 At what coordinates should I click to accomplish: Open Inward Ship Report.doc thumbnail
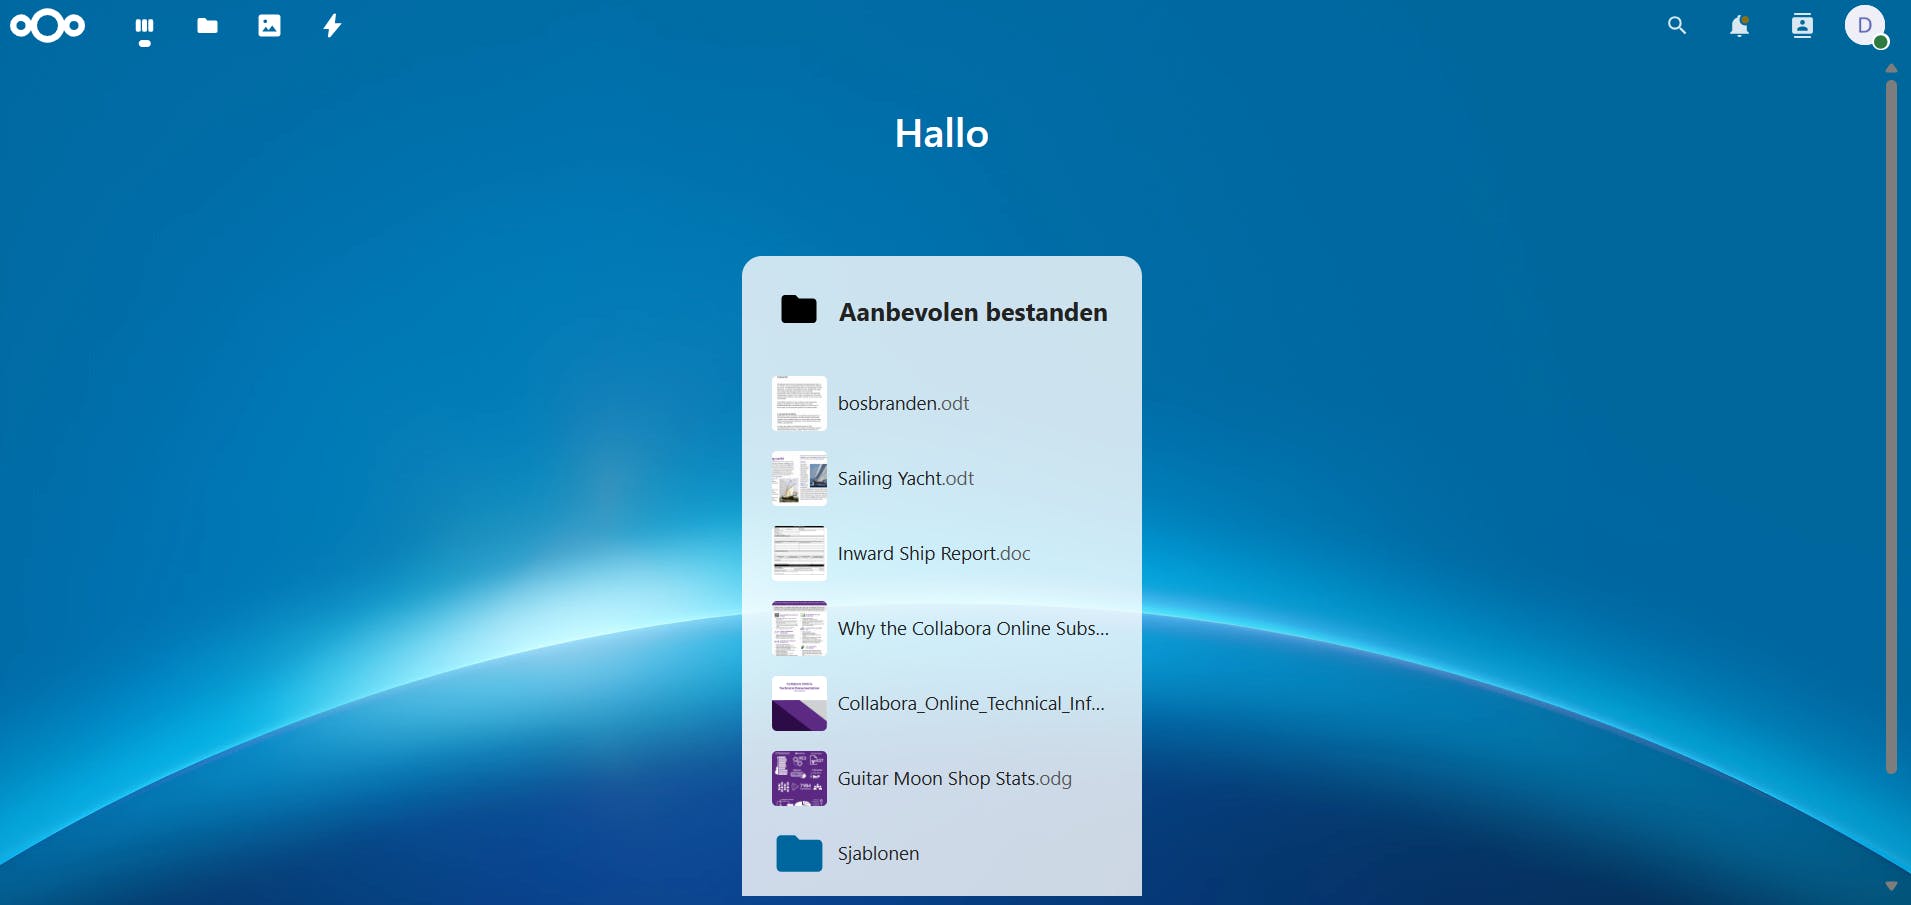[799, 553]
